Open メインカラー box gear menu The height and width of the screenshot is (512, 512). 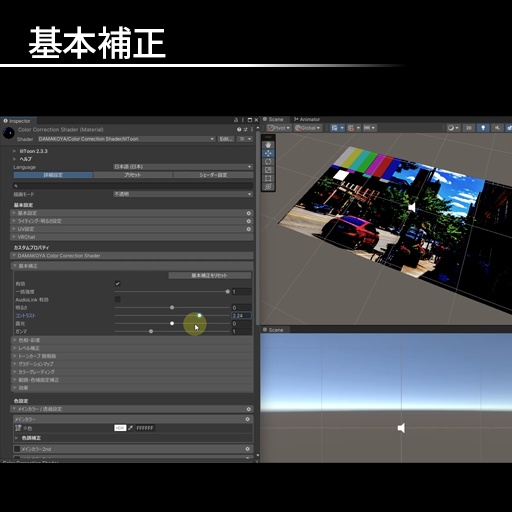(x=247, y=419)
